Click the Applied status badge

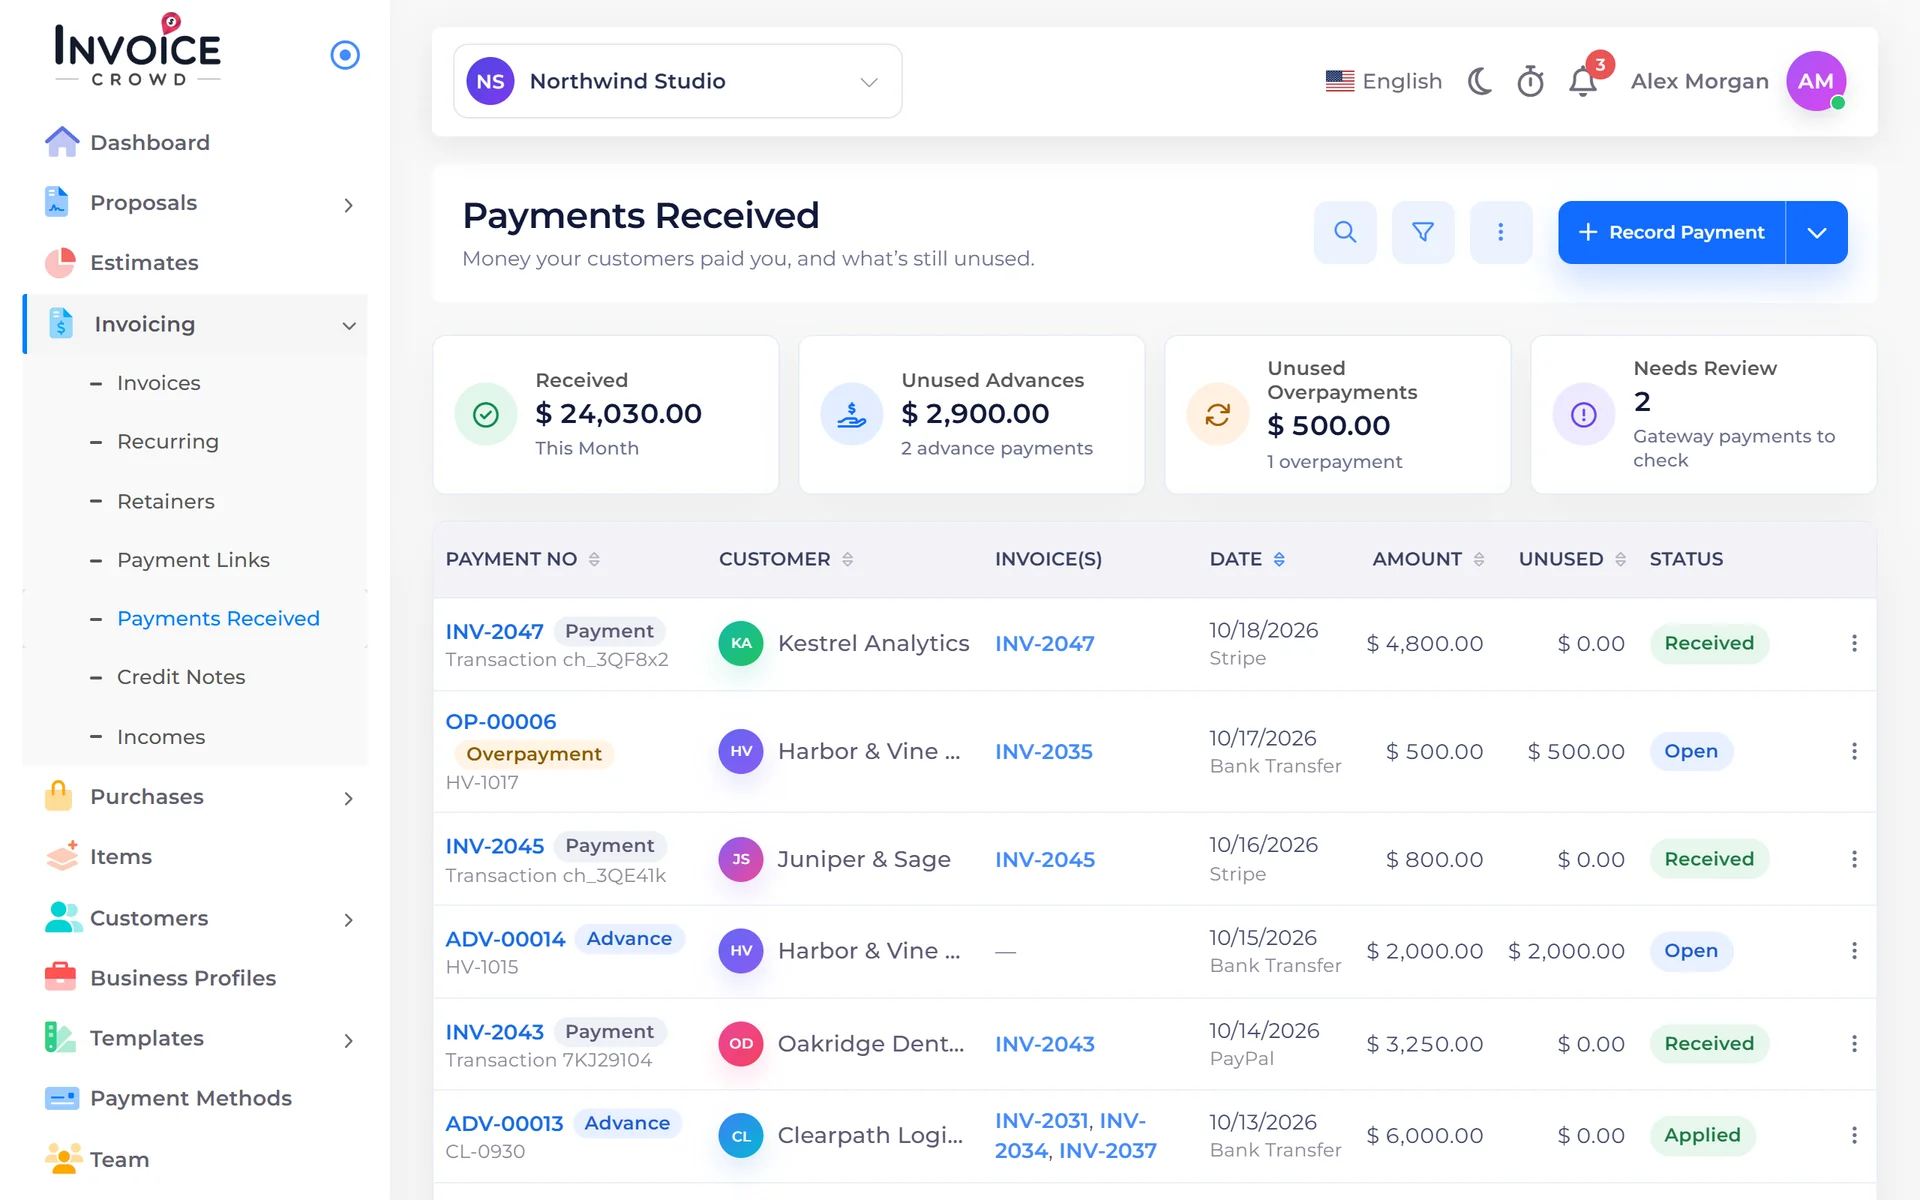(x=1702, y=1135)
